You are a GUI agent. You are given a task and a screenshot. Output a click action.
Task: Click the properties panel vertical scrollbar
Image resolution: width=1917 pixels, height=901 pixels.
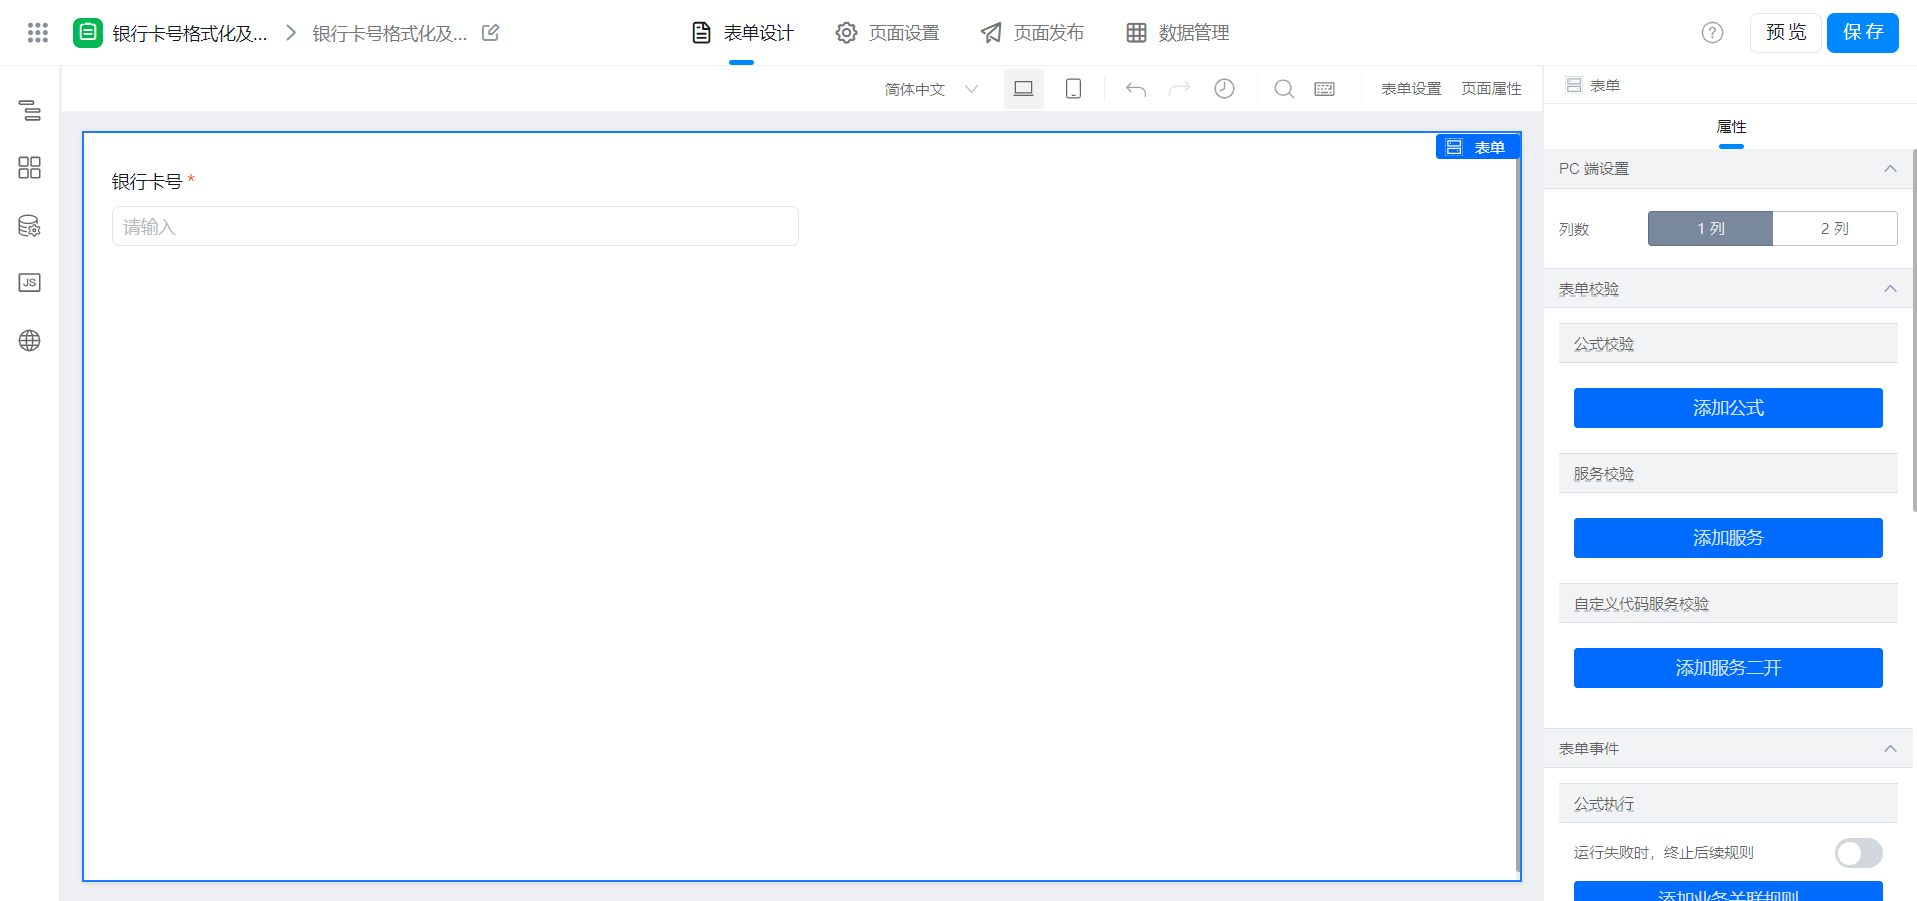point(1914,330)
